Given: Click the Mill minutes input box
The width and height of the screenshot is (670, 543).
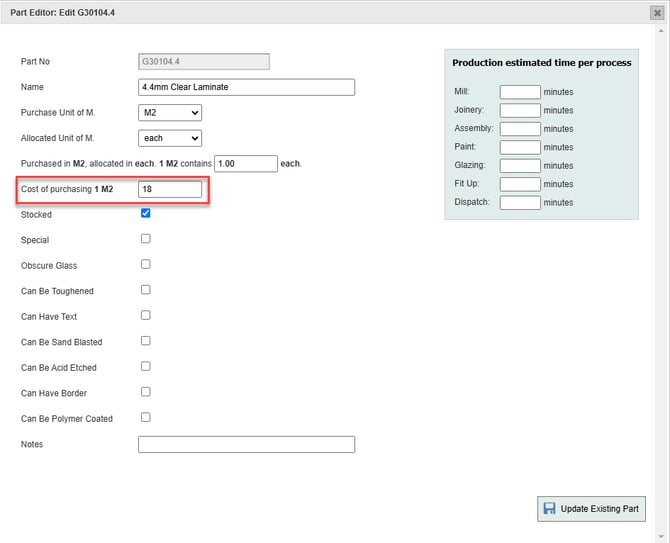Looking at the screenshot, I should 519,92.
